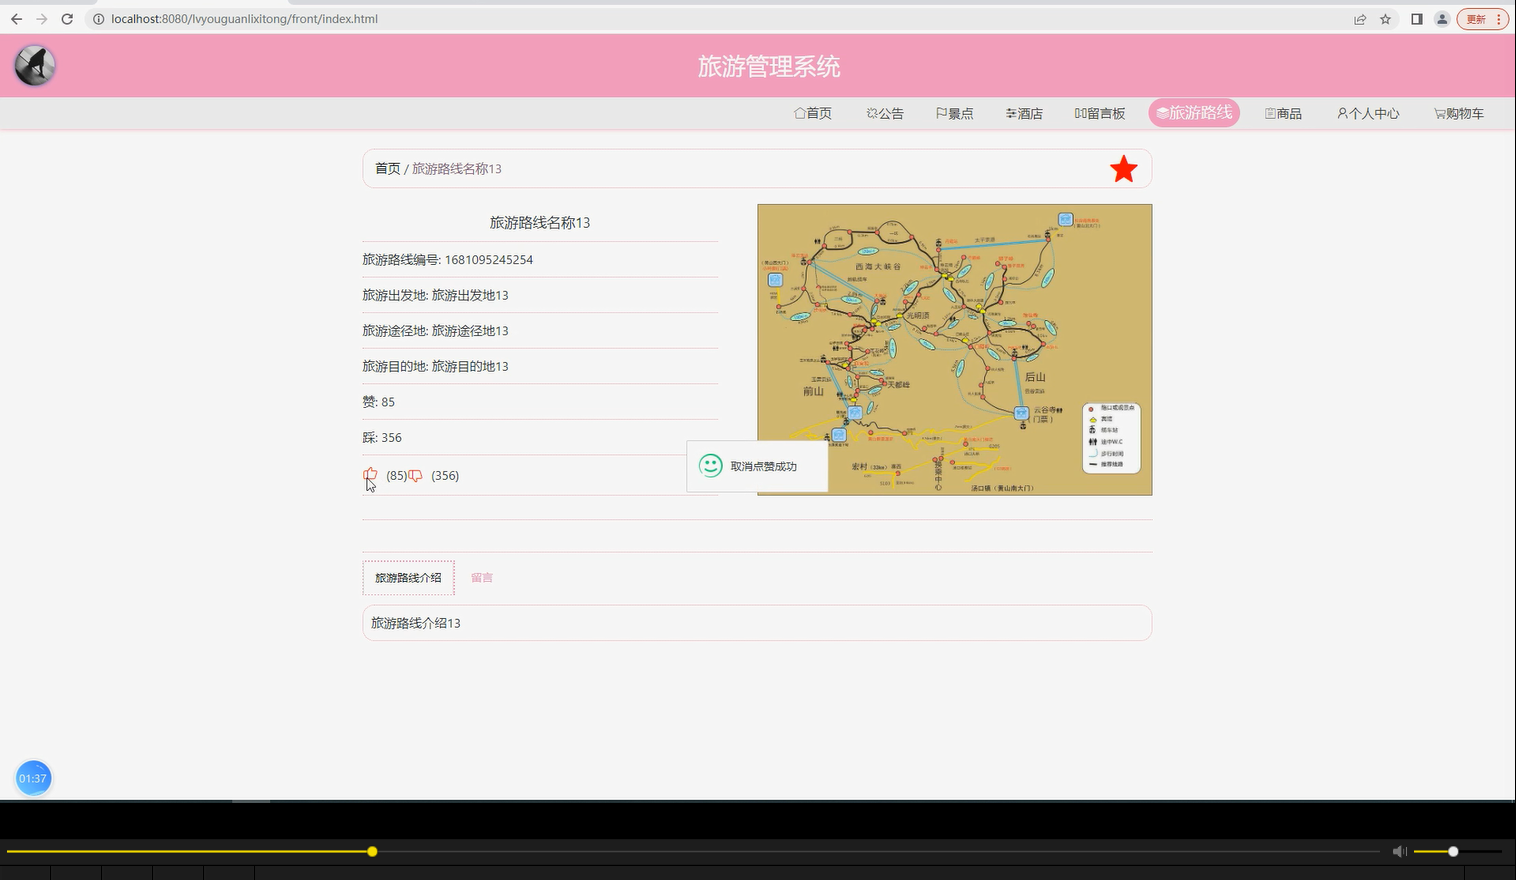The height and width of the screenshot is (880, 1516).
Task: Click the 更新 update button
Action: 1476,18
